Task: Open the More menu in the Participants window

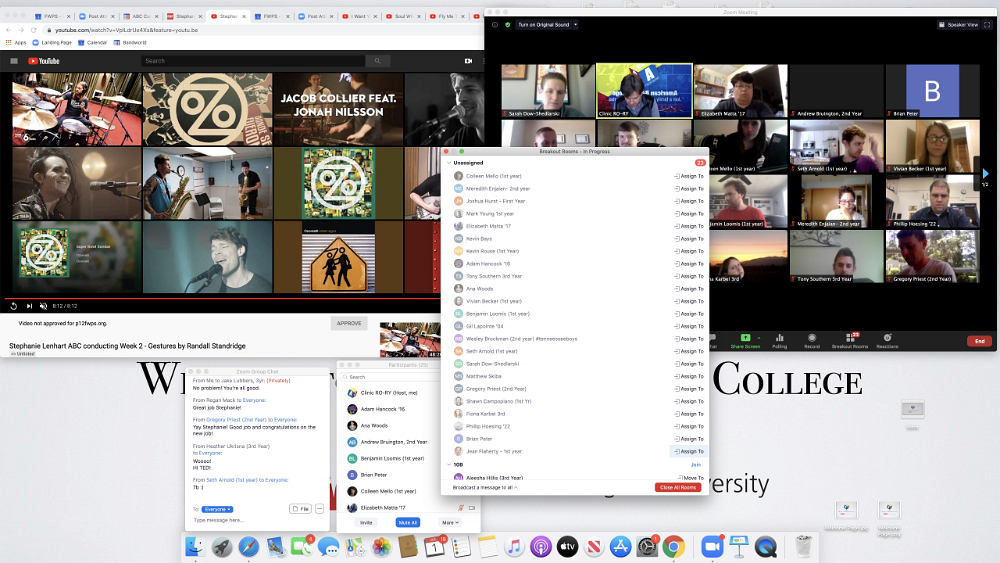Action: coord(450,522)
